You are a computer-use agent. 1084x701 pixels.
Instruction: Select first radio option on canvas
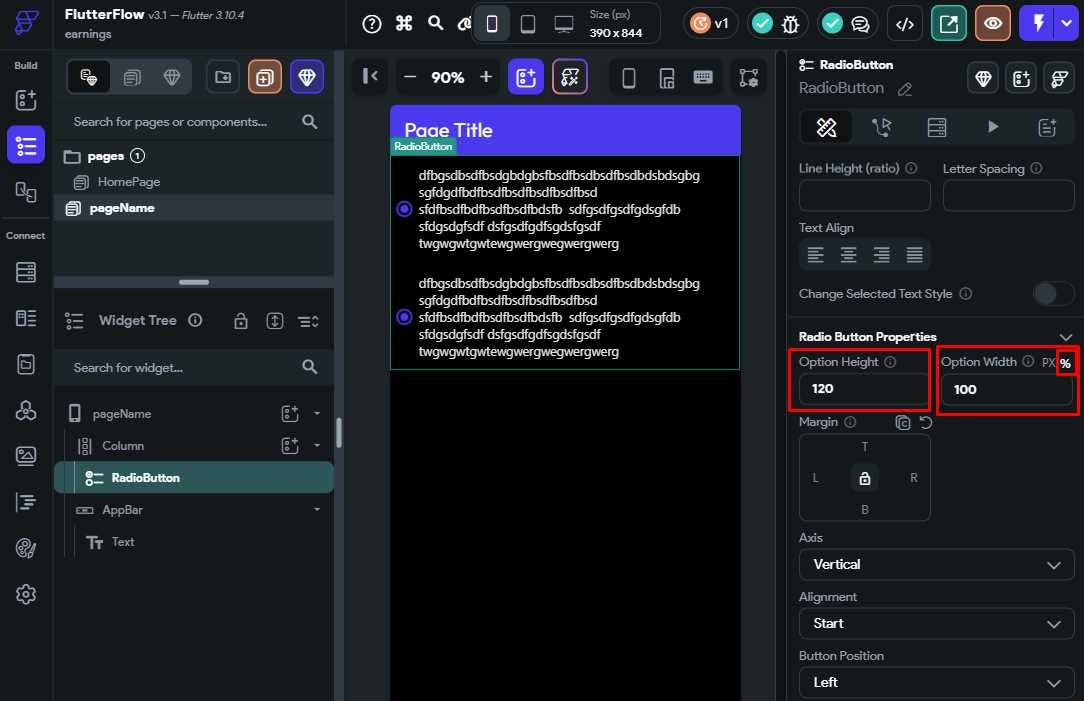tap(404, 209)
